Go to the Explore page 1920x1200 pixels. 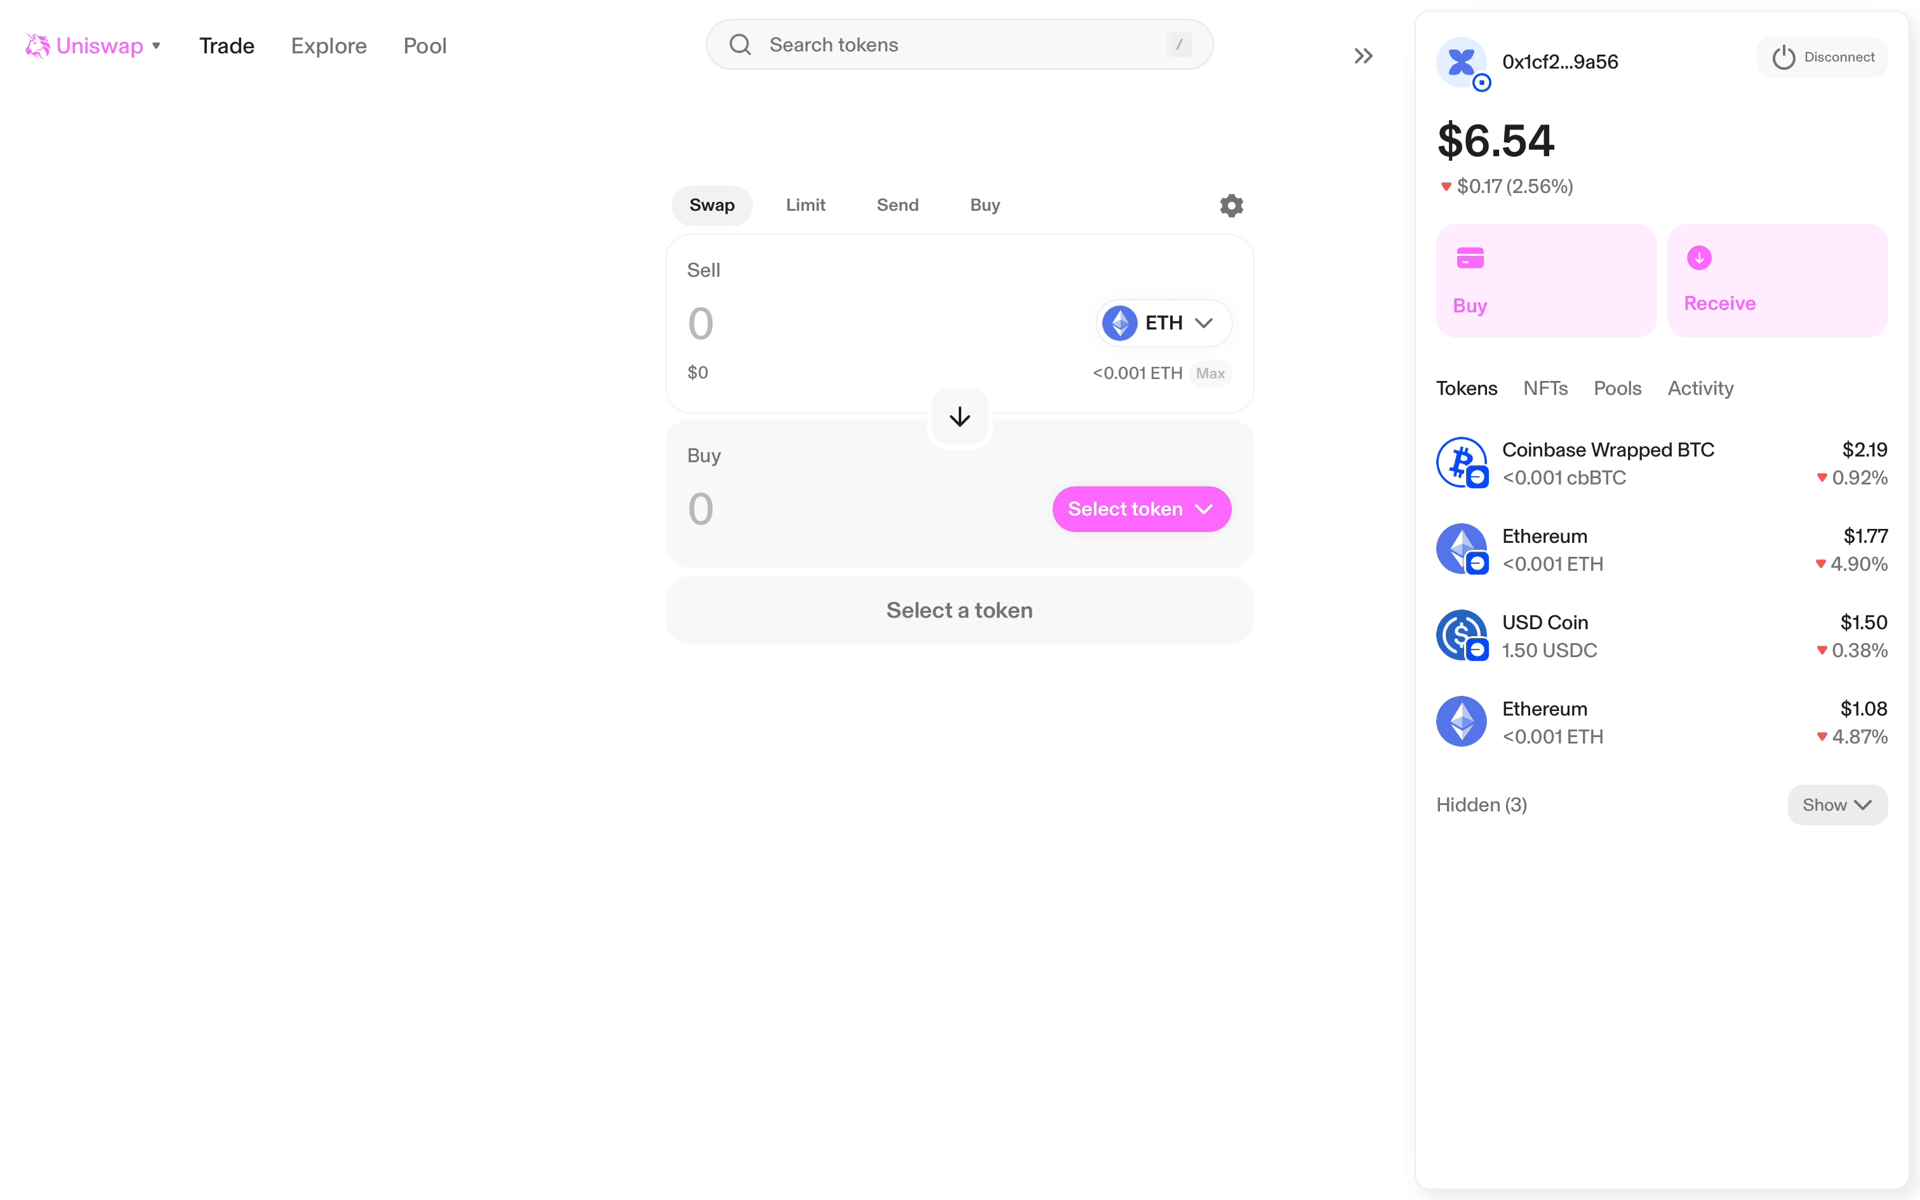coord(329,46)
